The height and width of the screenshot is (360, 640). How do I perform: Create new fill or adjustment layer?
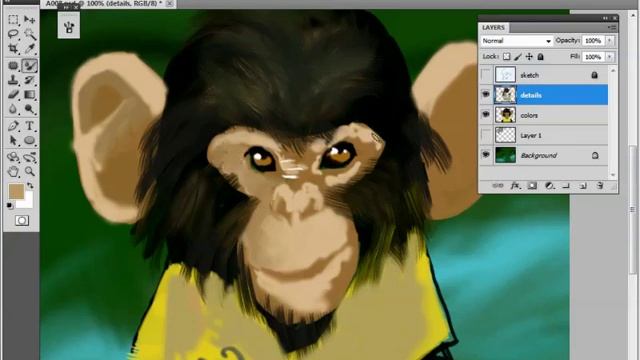click(x=549, y=186)
